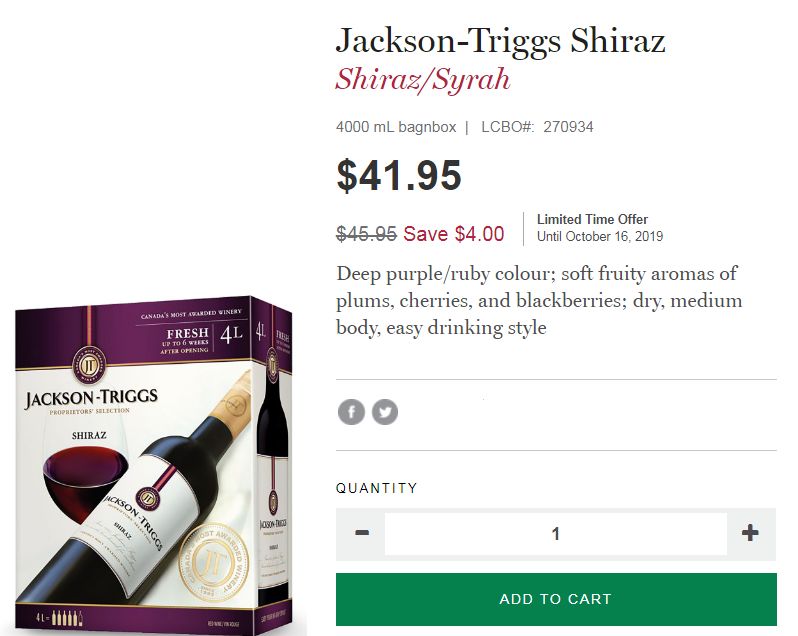Select the $41.95 sale price
798x636 pixels.
click(398, 175)
